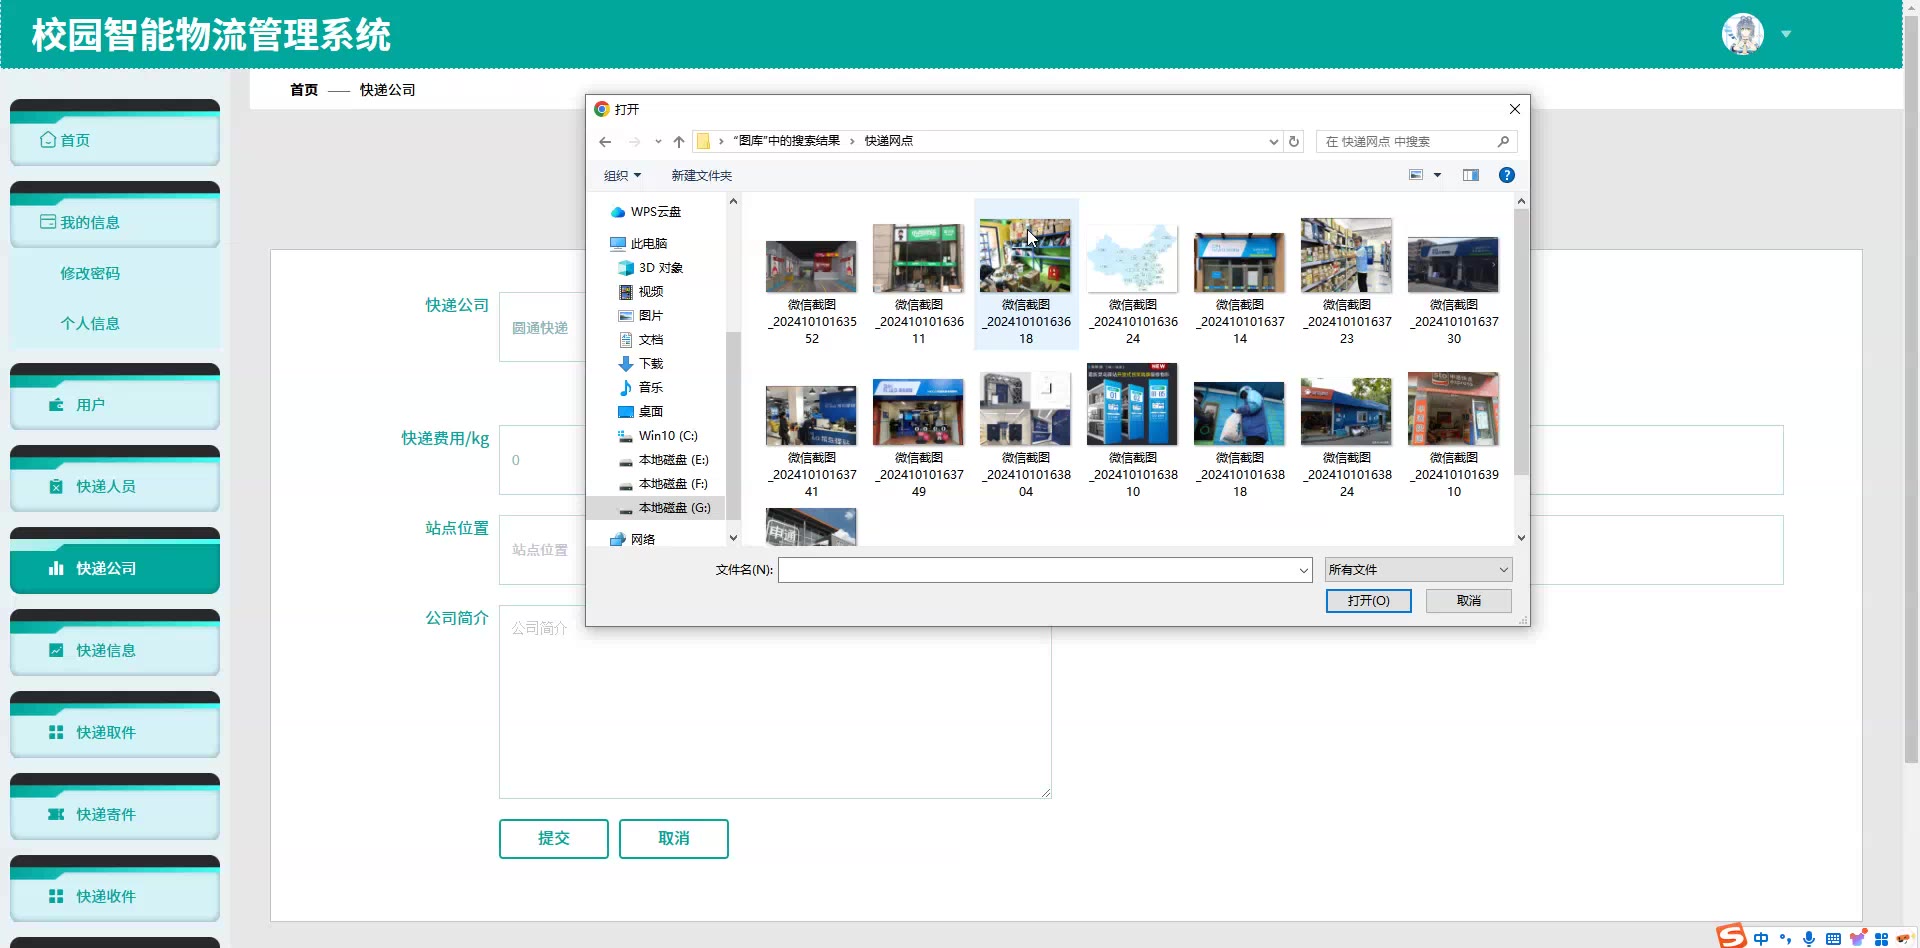Expand the view options dropdown arrow
The width and height of the screenshot is (1920, 948).
(1438, 175)
